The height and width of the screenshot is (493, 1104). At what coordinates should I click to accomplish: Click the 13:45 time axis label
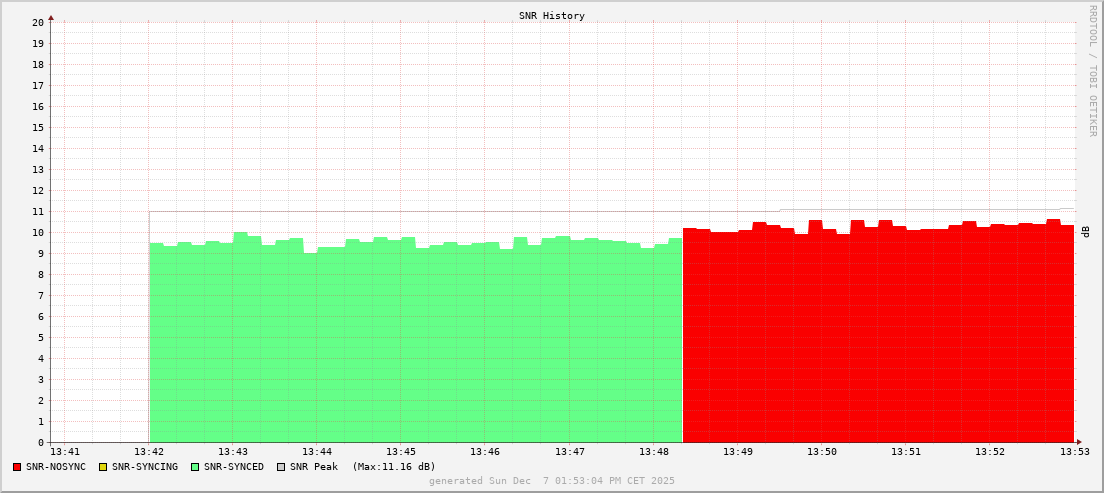click(x=401, y=453)
